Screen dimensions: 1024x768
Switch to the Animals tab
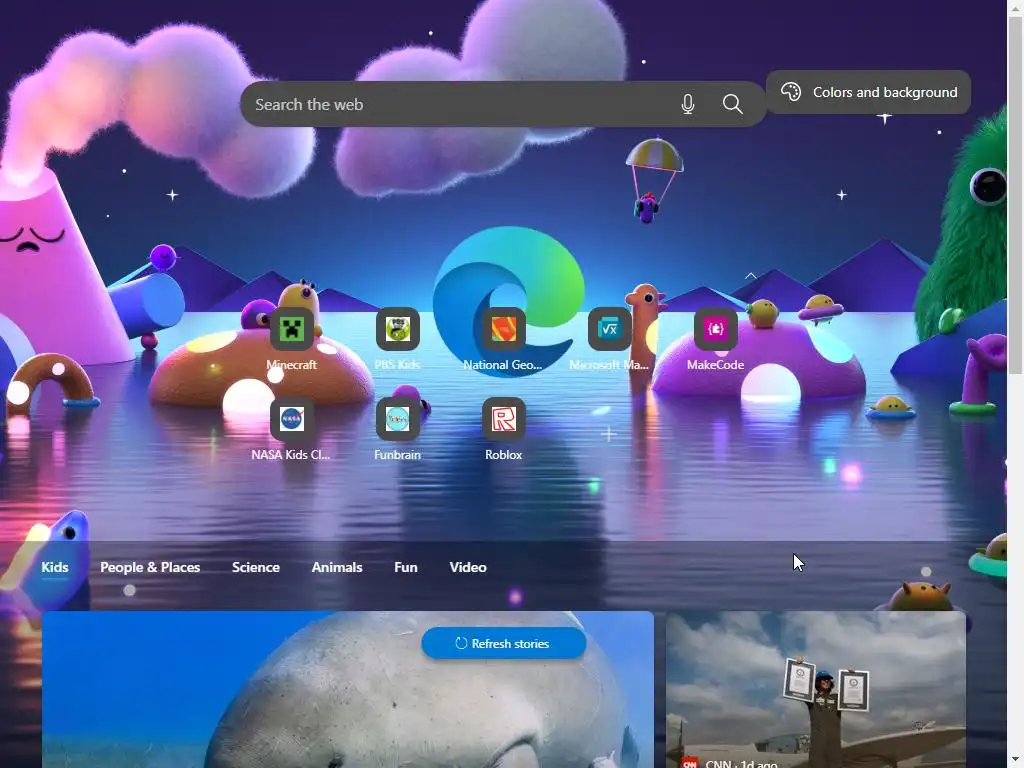337,568
